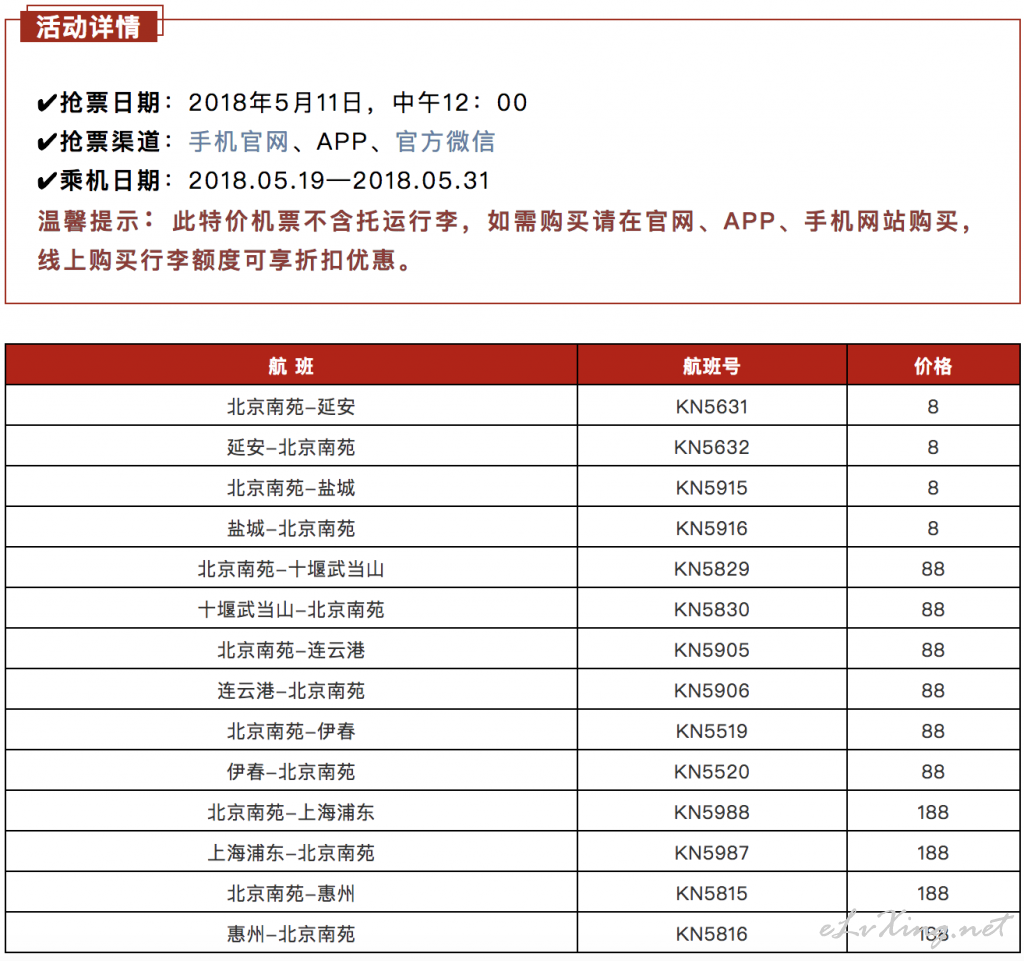Select flight number KN5915
Image resolution: width=1024 pixels, height=961 pixels.
712,487
